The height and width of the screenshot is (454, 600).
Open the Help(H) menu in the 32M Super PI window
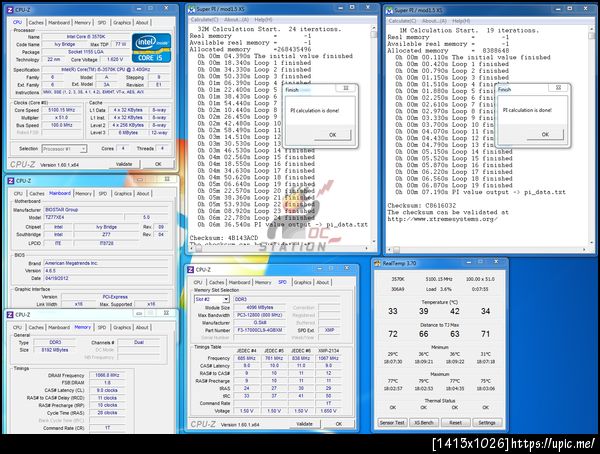click(264, 20)
